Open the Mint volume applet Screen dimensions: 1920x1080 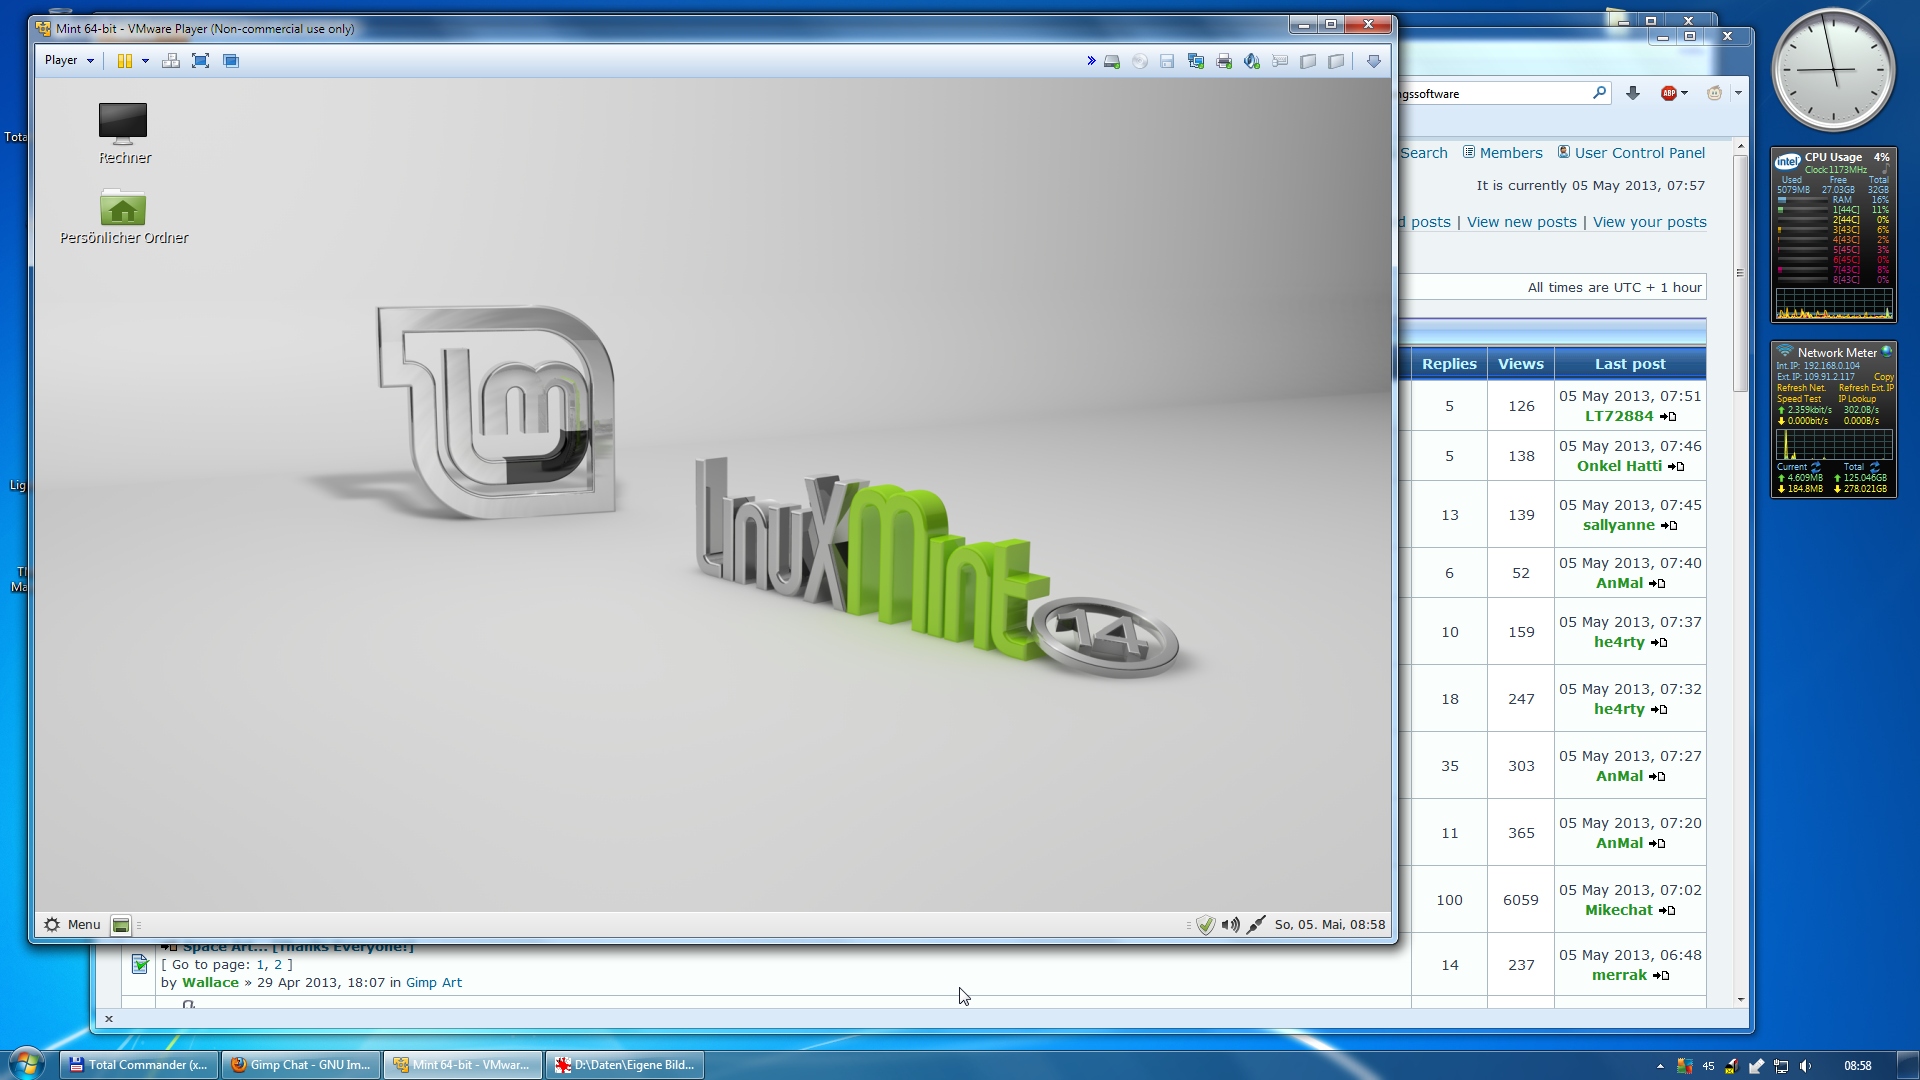click(1231, 925)
